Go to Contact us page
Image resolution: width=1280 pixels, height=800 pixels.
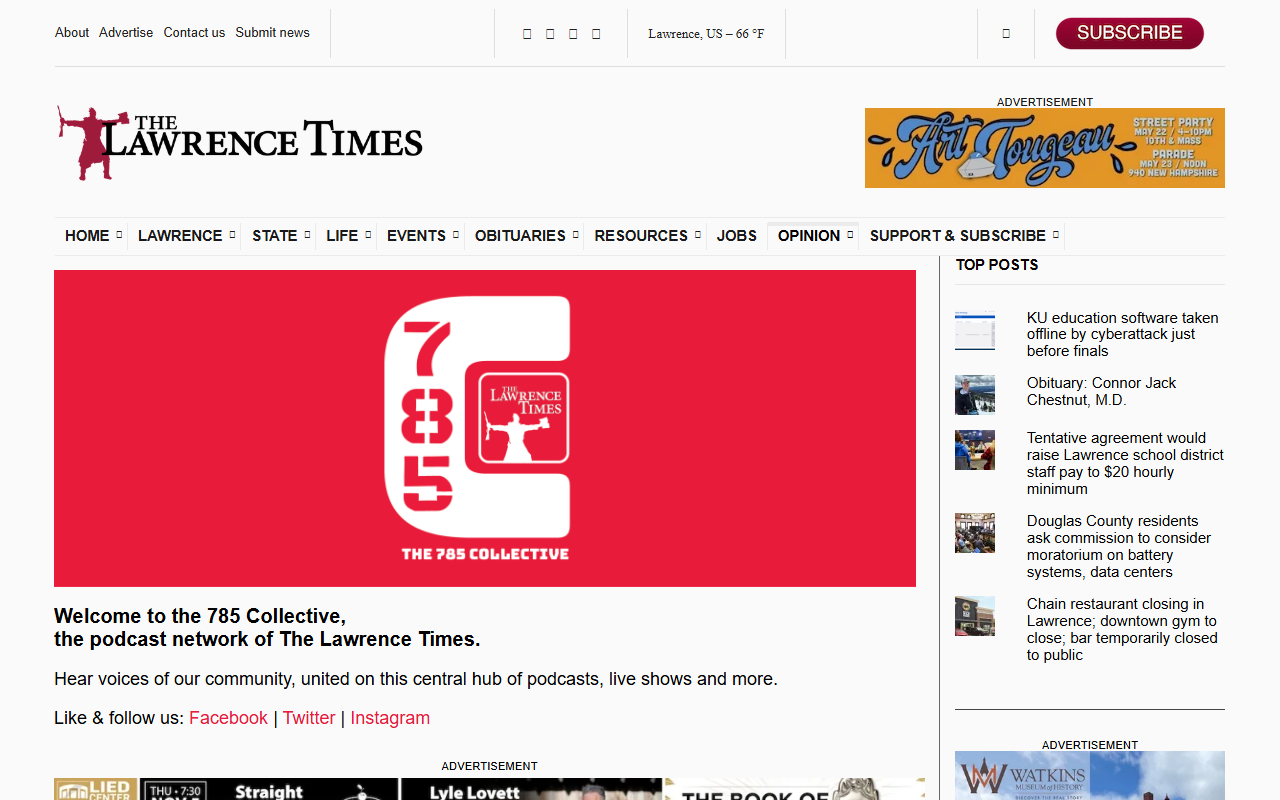coord(194,32)
